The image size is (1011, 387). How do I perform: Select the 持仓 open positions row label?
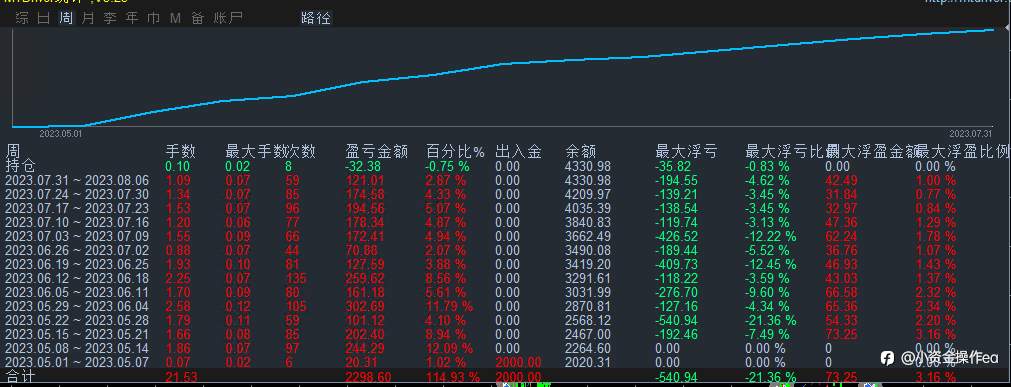click(21, 166)
